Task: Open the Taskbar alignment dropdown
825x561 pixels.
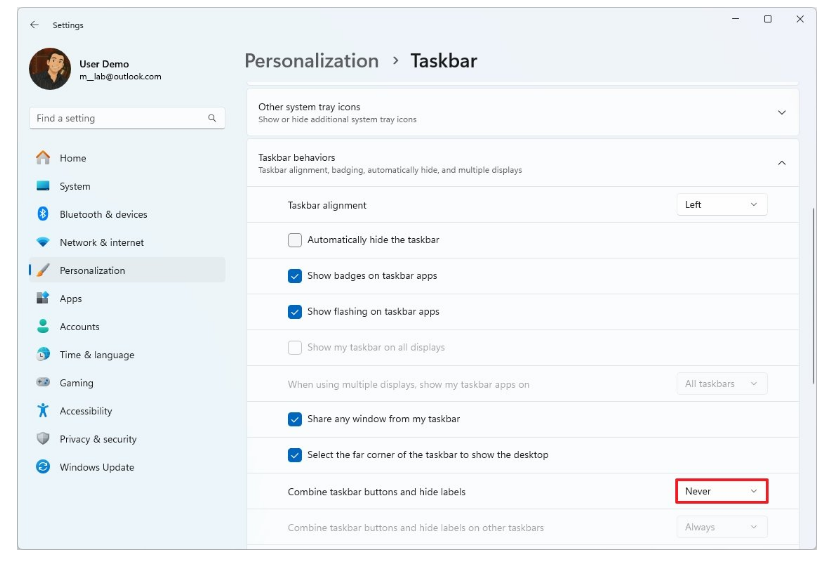Action: click(x=722, y=205)
